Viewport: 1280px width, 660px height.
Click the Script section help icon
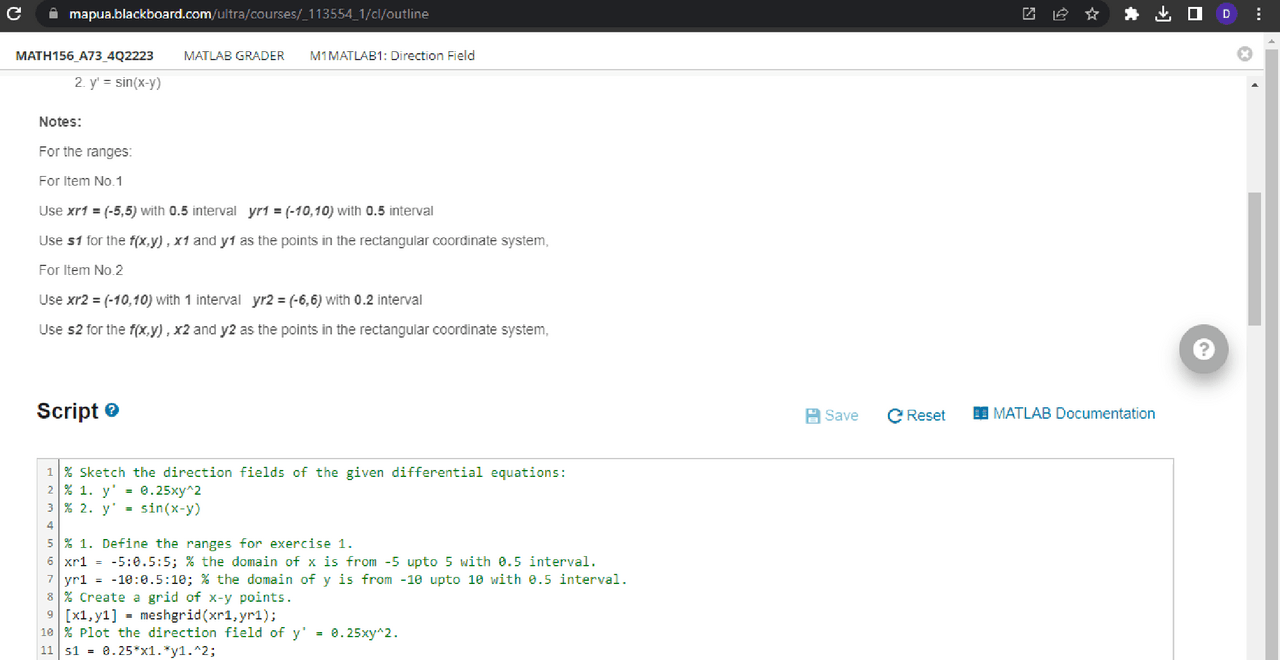[110, 409]
